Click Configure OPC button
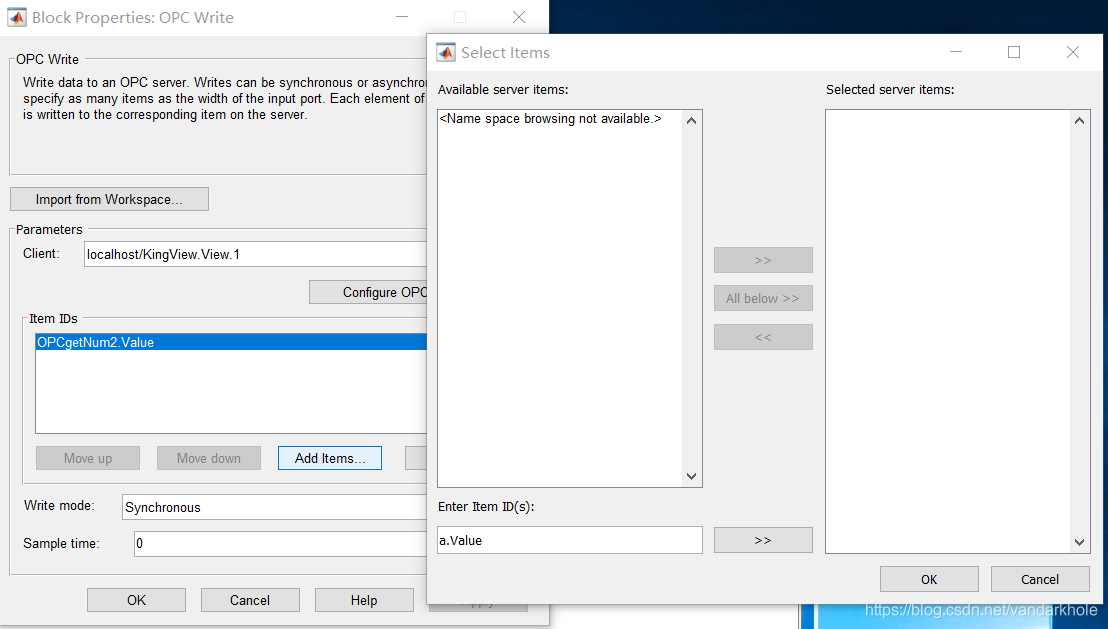The image size is (1108, 629). pyautogui.click(x=368, y=293)
